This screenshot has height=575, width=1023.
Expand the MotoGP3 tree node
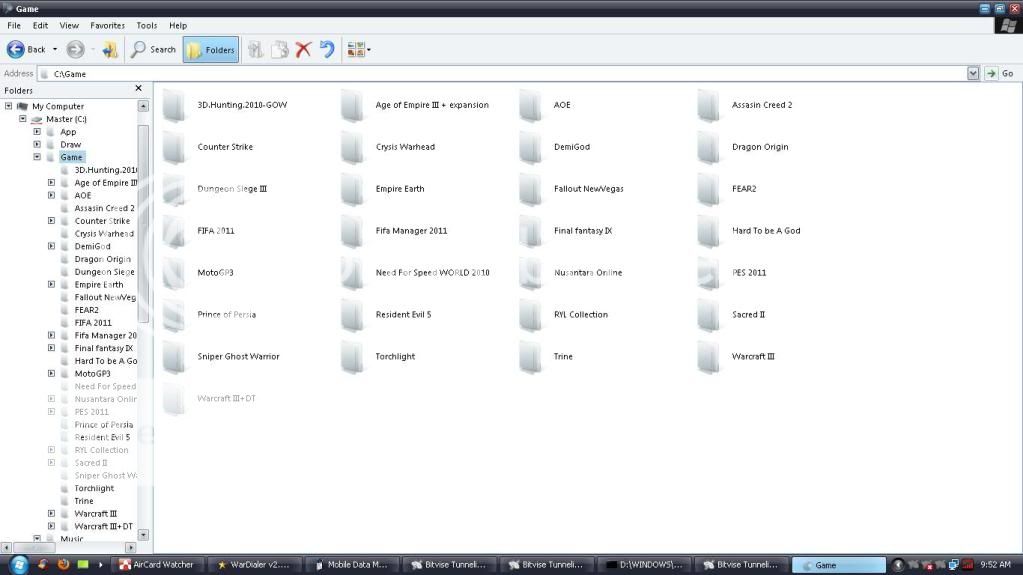tap(52, 373)
